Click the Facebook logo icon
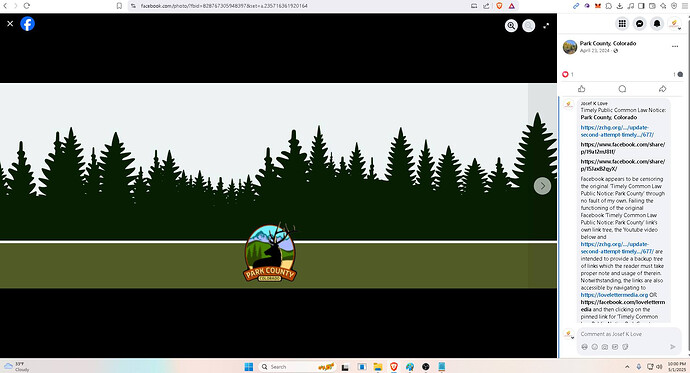Image resolution: width=690 pixels, height=373 pixels. (x=27, y=24)
